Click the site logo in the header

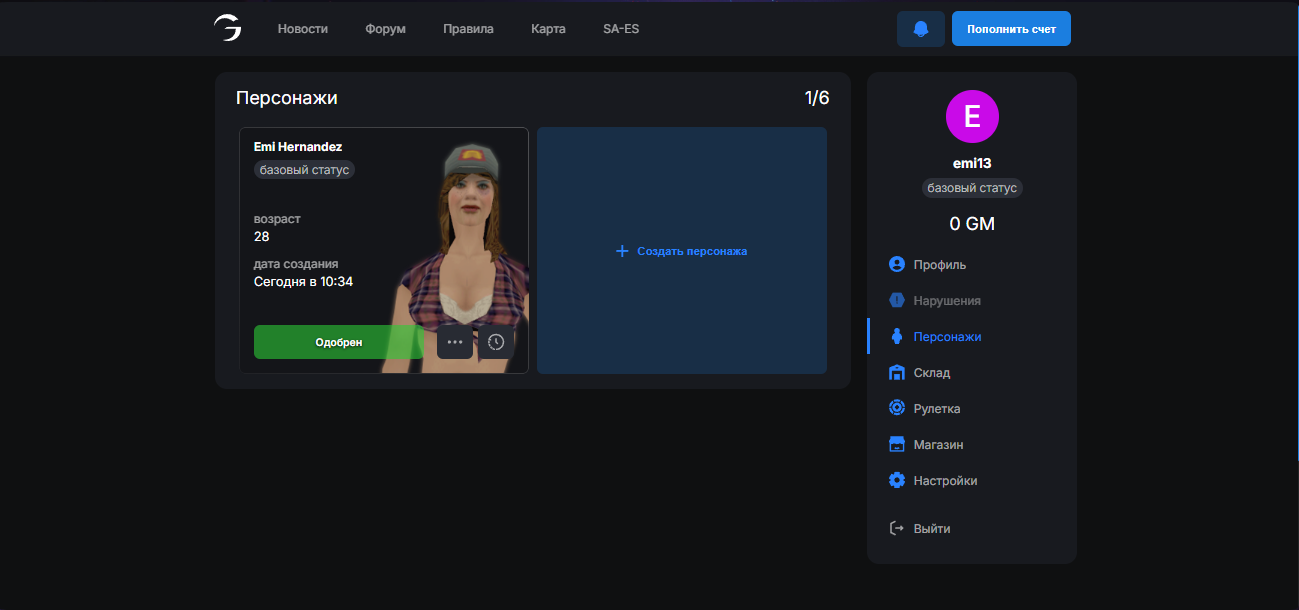coord(227,29)
